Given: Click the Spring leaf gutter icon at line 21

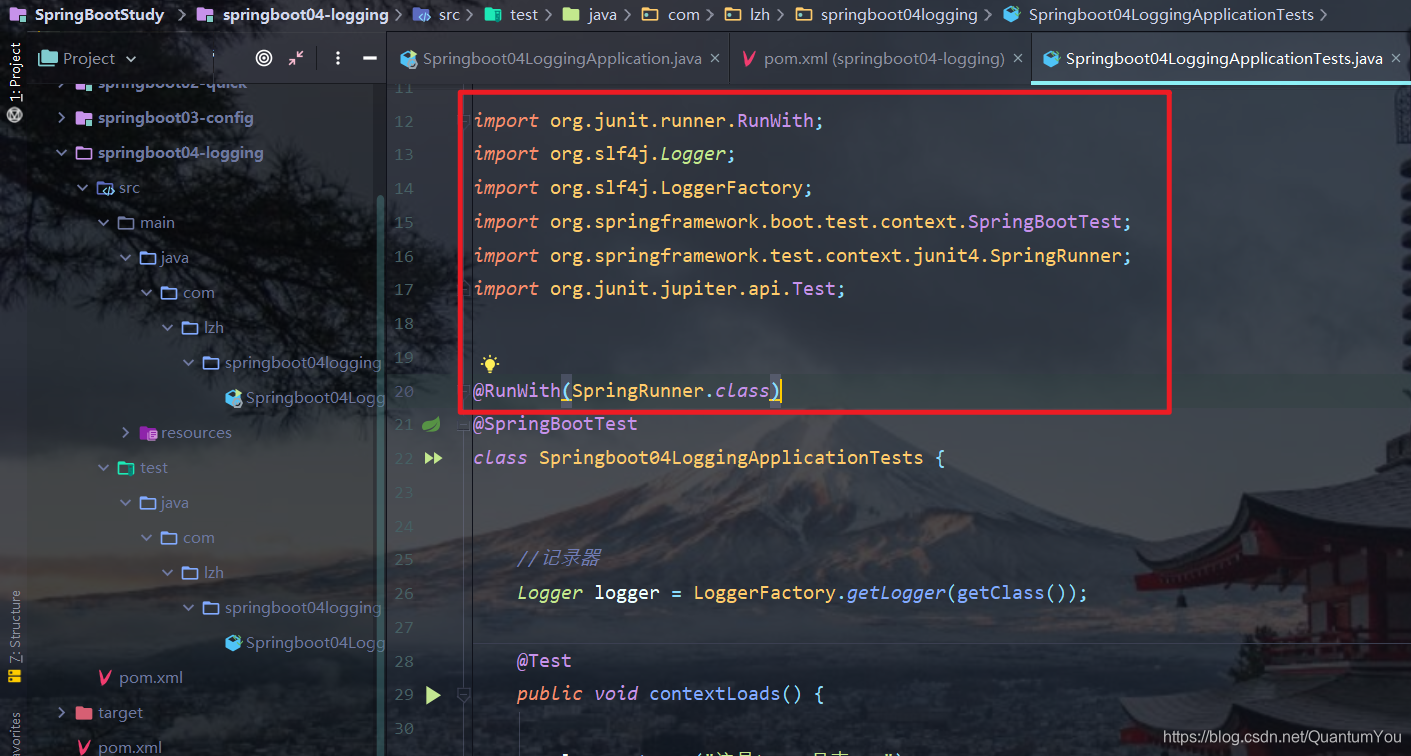Looking at the screenshot, I should [432, 425].
